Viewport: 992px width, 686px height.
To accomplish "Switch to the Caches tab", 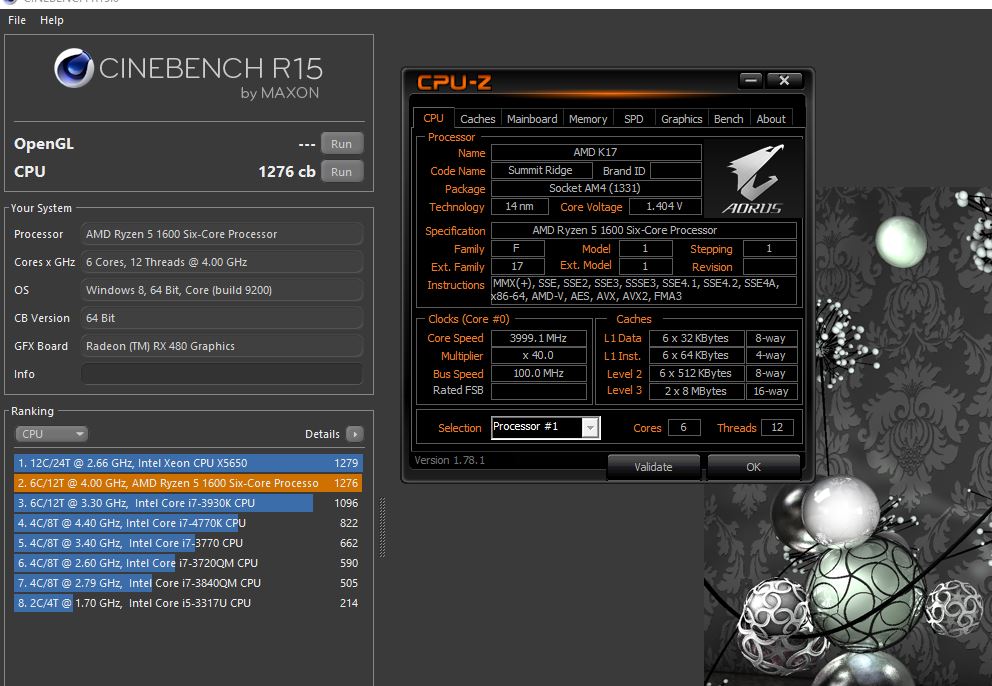I will coord(477,119).
